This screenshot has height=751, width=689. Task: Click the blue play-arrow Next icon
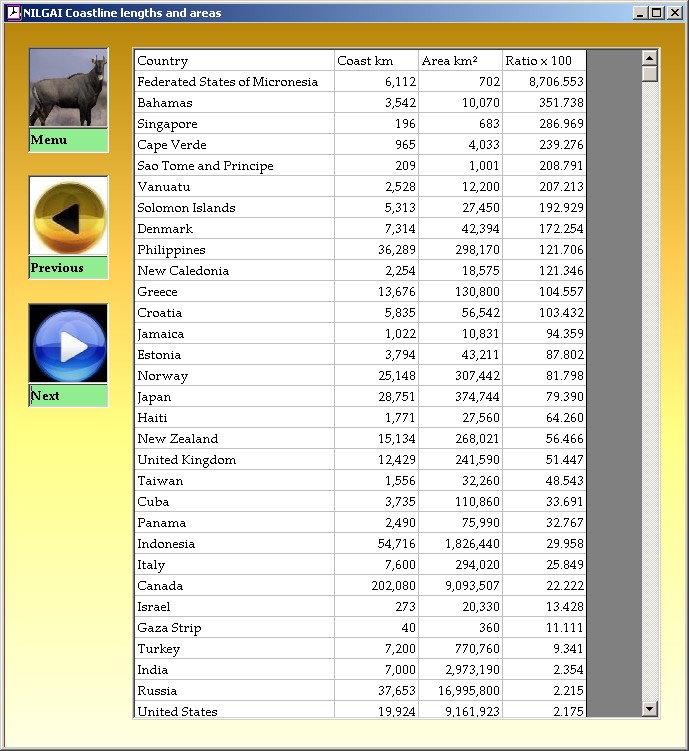pyautogui.click(x=68, y=344)
